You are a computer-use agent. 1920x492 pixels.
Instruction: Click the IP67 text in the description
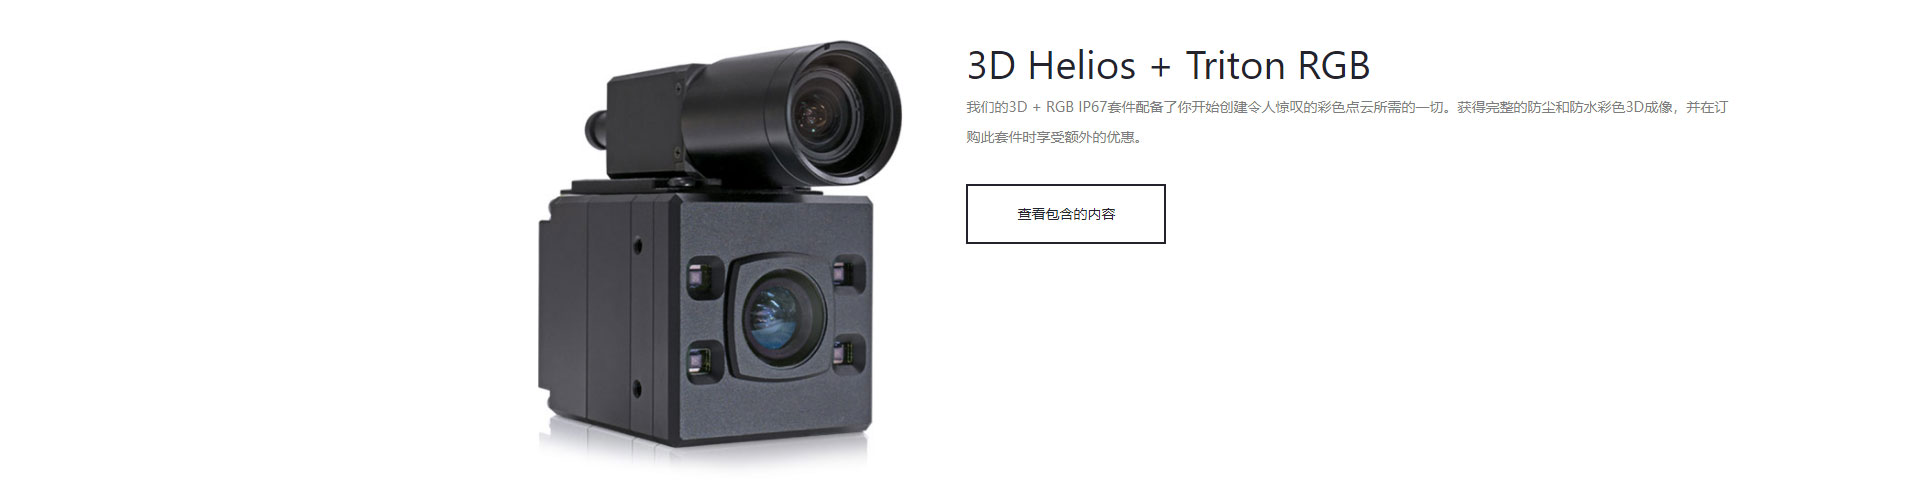tap(1092, 107)
